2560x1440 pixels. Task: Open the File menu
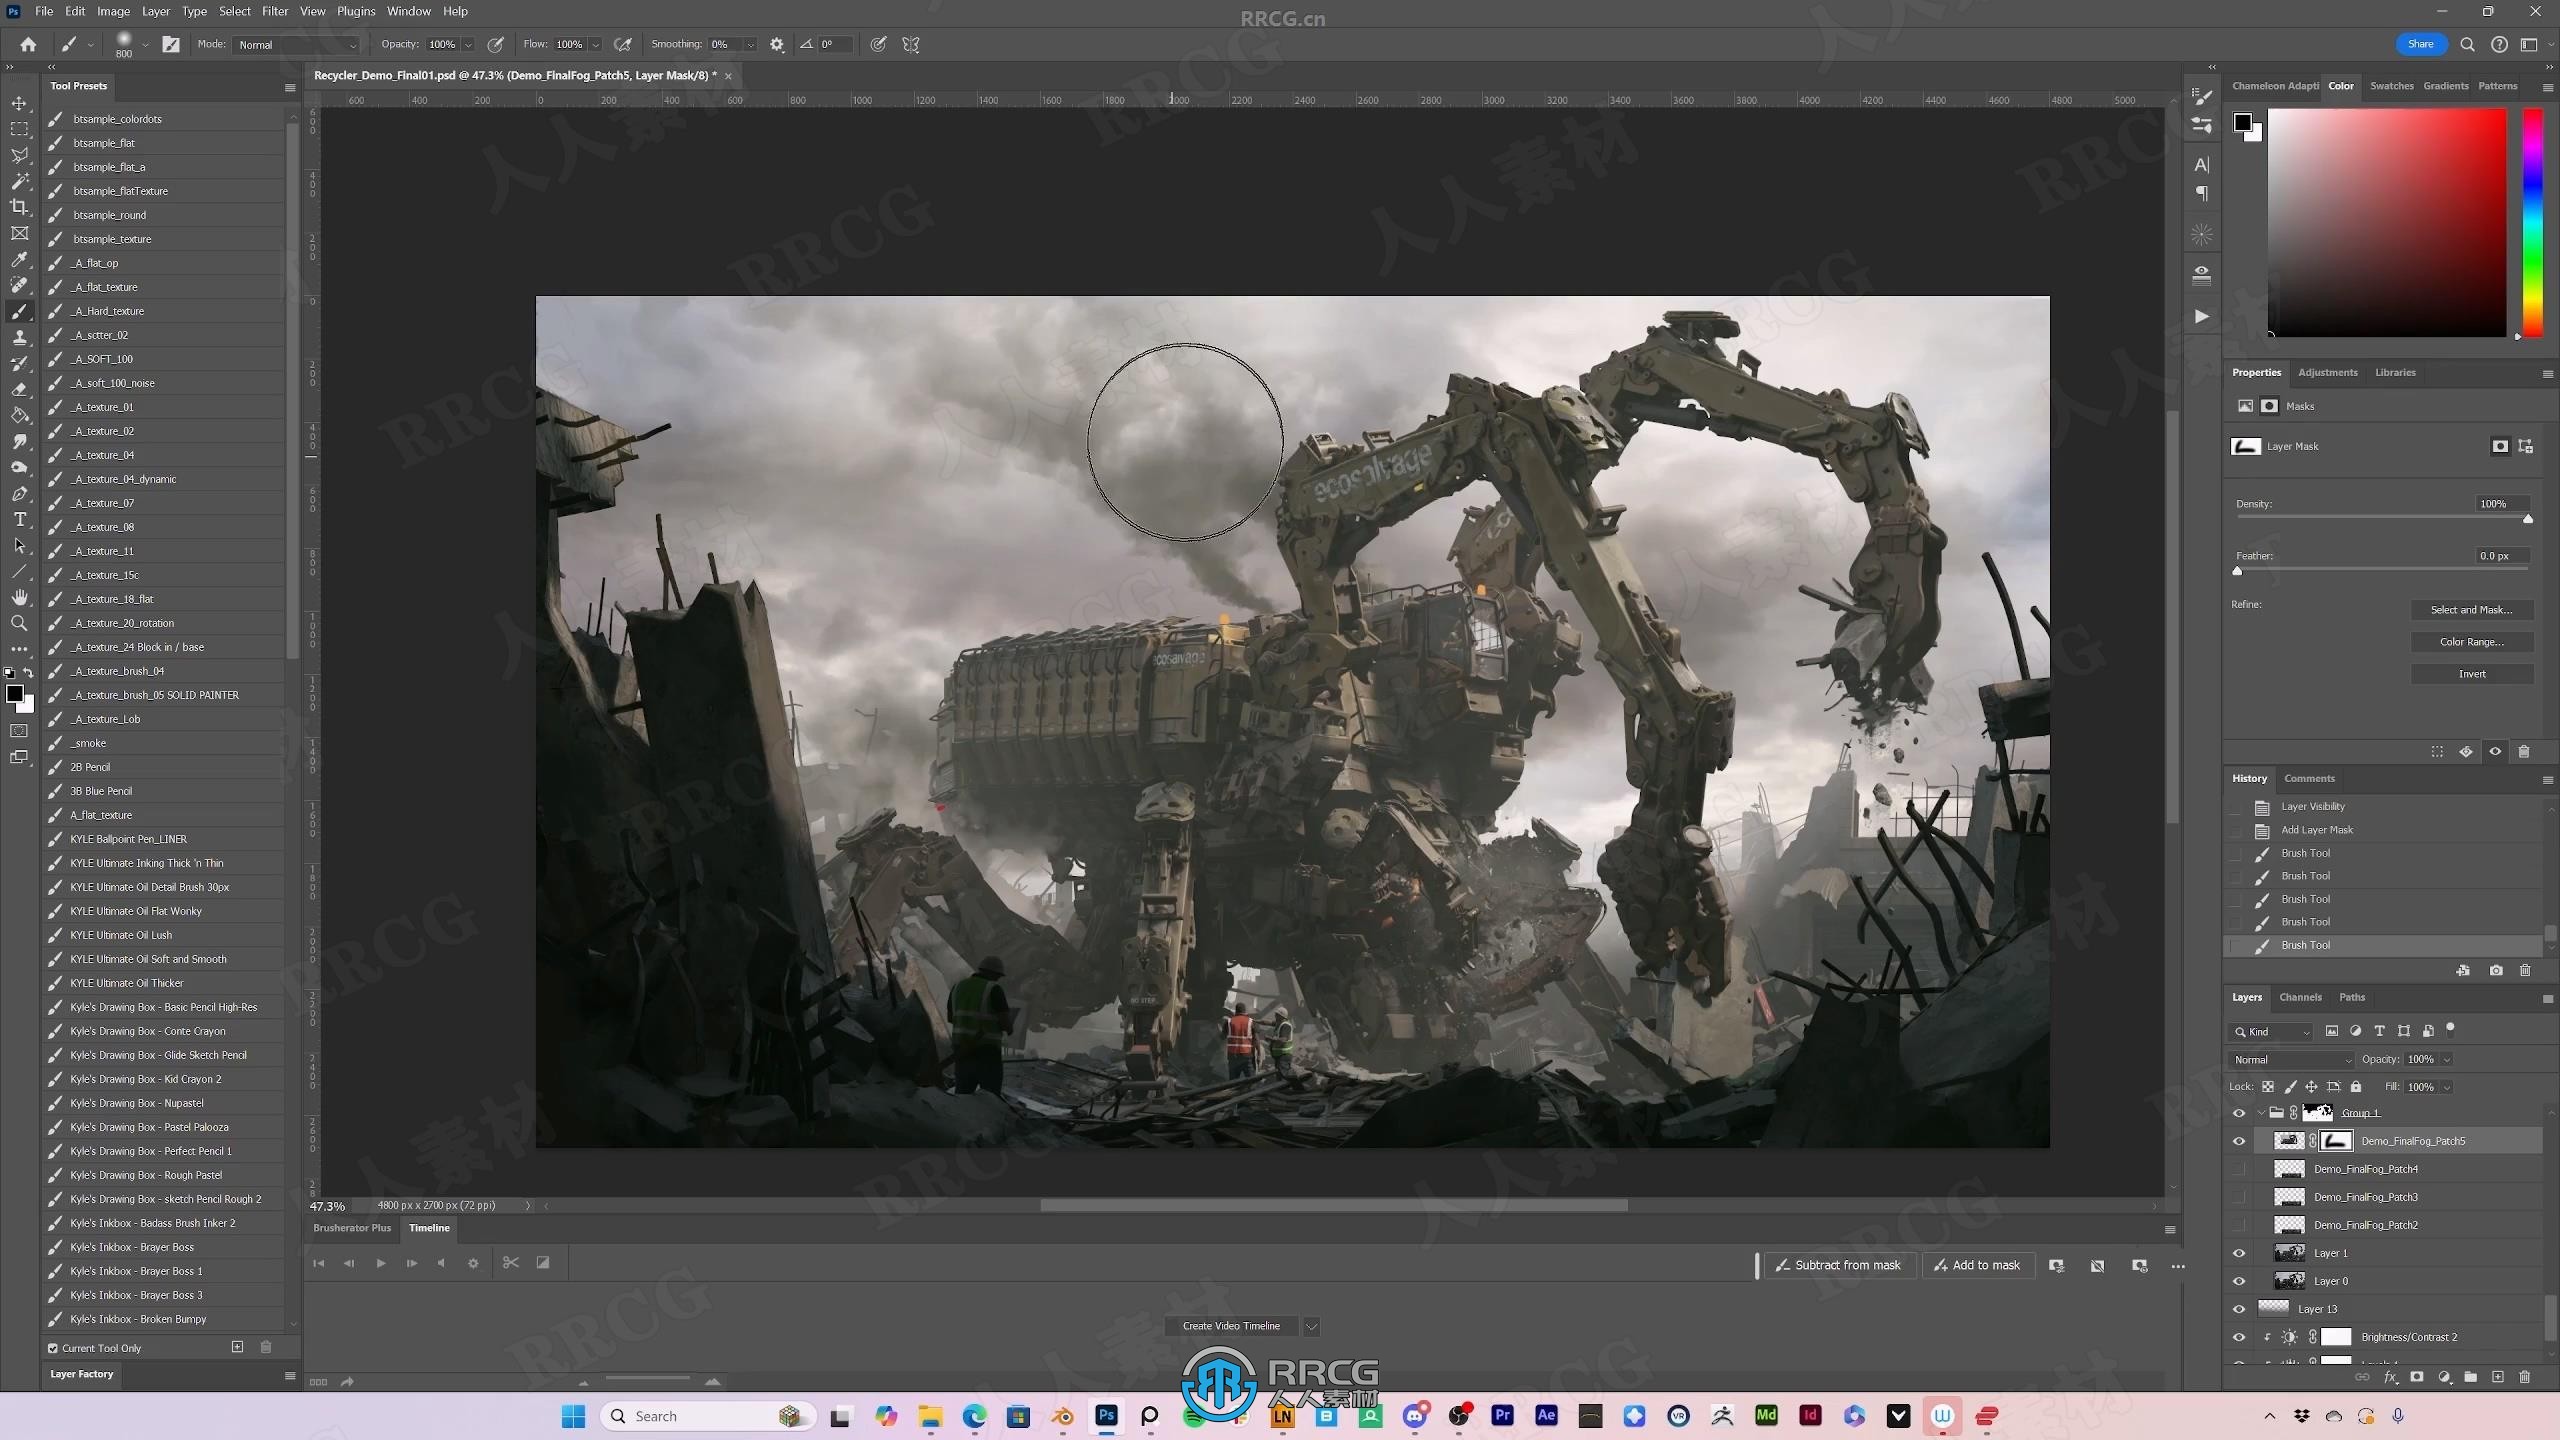[x=44, y=11]
